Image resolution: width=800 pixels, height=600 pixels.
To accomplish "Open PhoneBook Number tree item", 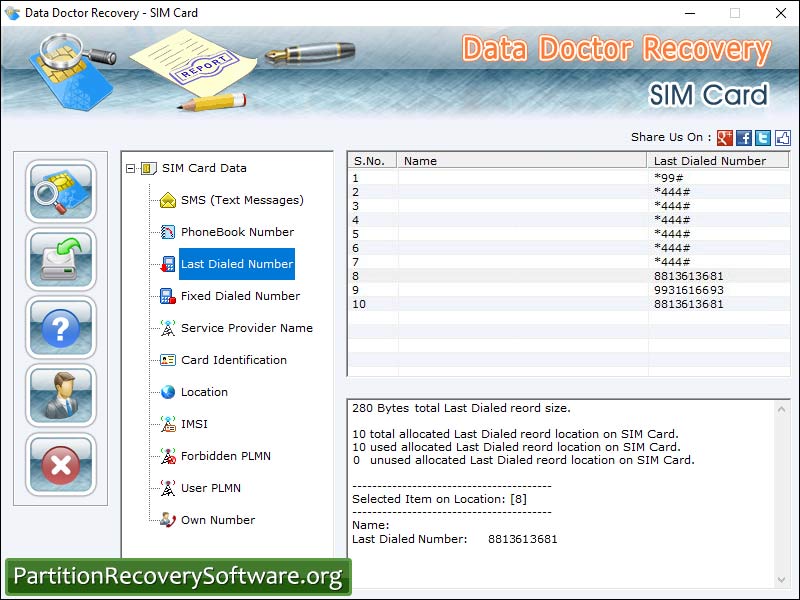I will (237, 232).
